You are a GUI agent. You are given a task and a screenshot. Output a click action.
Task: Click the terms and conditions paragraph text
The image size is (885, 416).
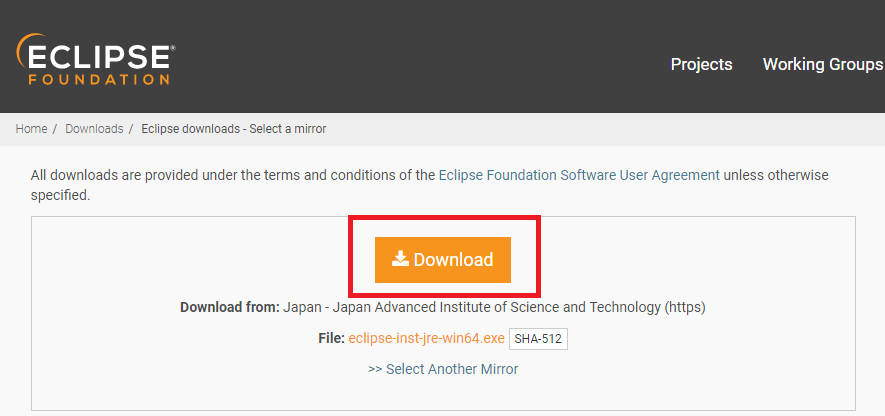pos(429,185)
